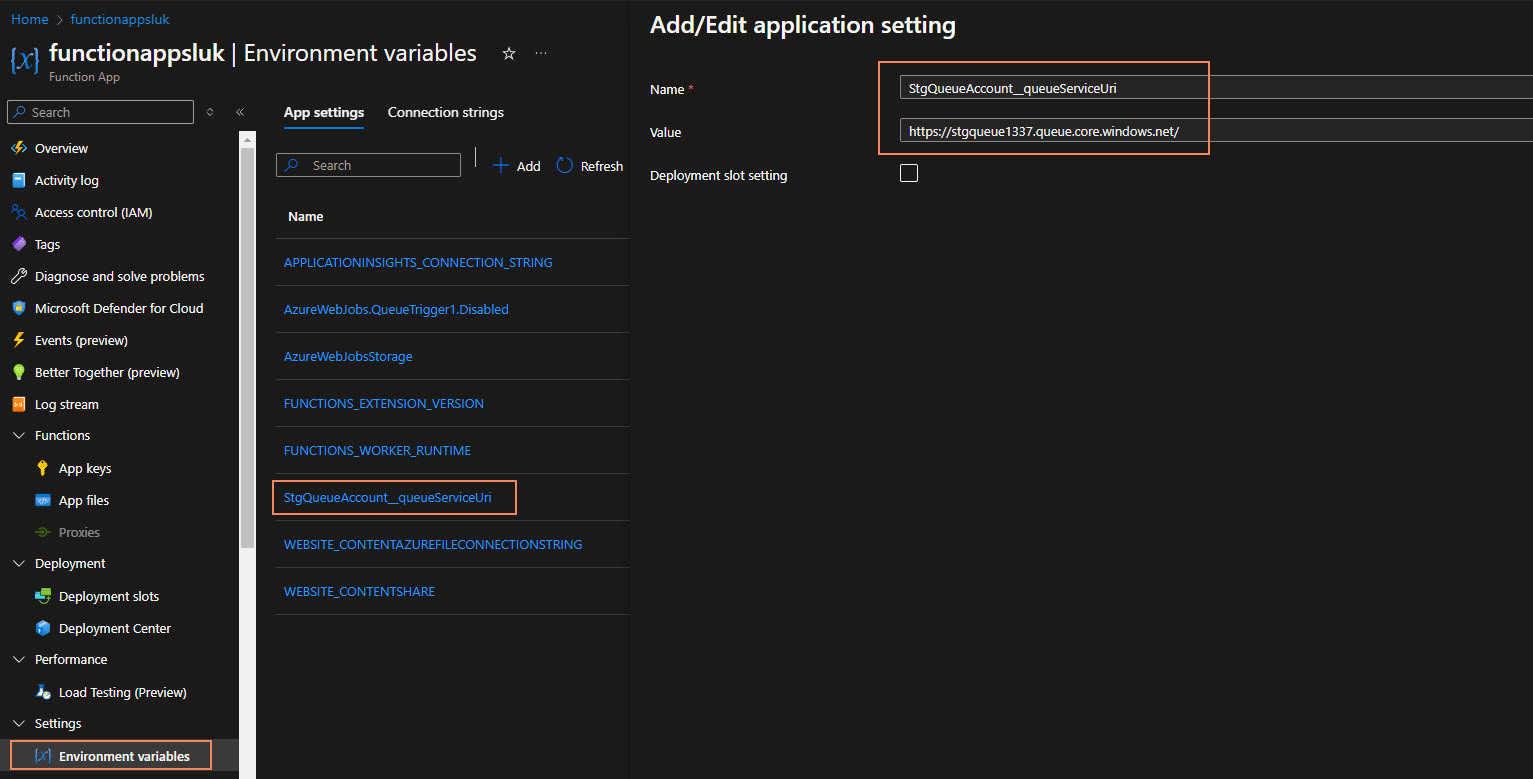Click the sidebar search expand/collapse arrows
The height and width of the screenshot is (779, 1533).
210,112
